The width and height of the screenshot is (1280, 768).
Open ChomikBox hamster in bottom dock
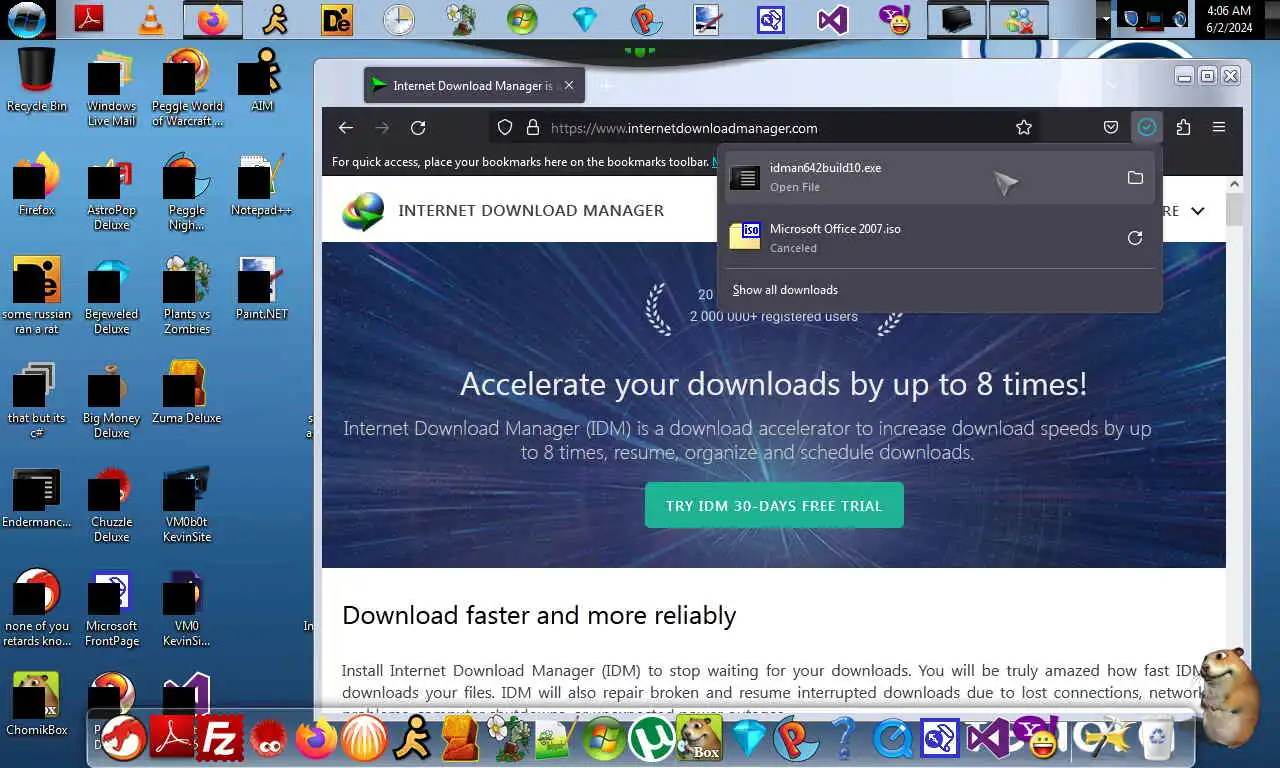click(700, 739)
